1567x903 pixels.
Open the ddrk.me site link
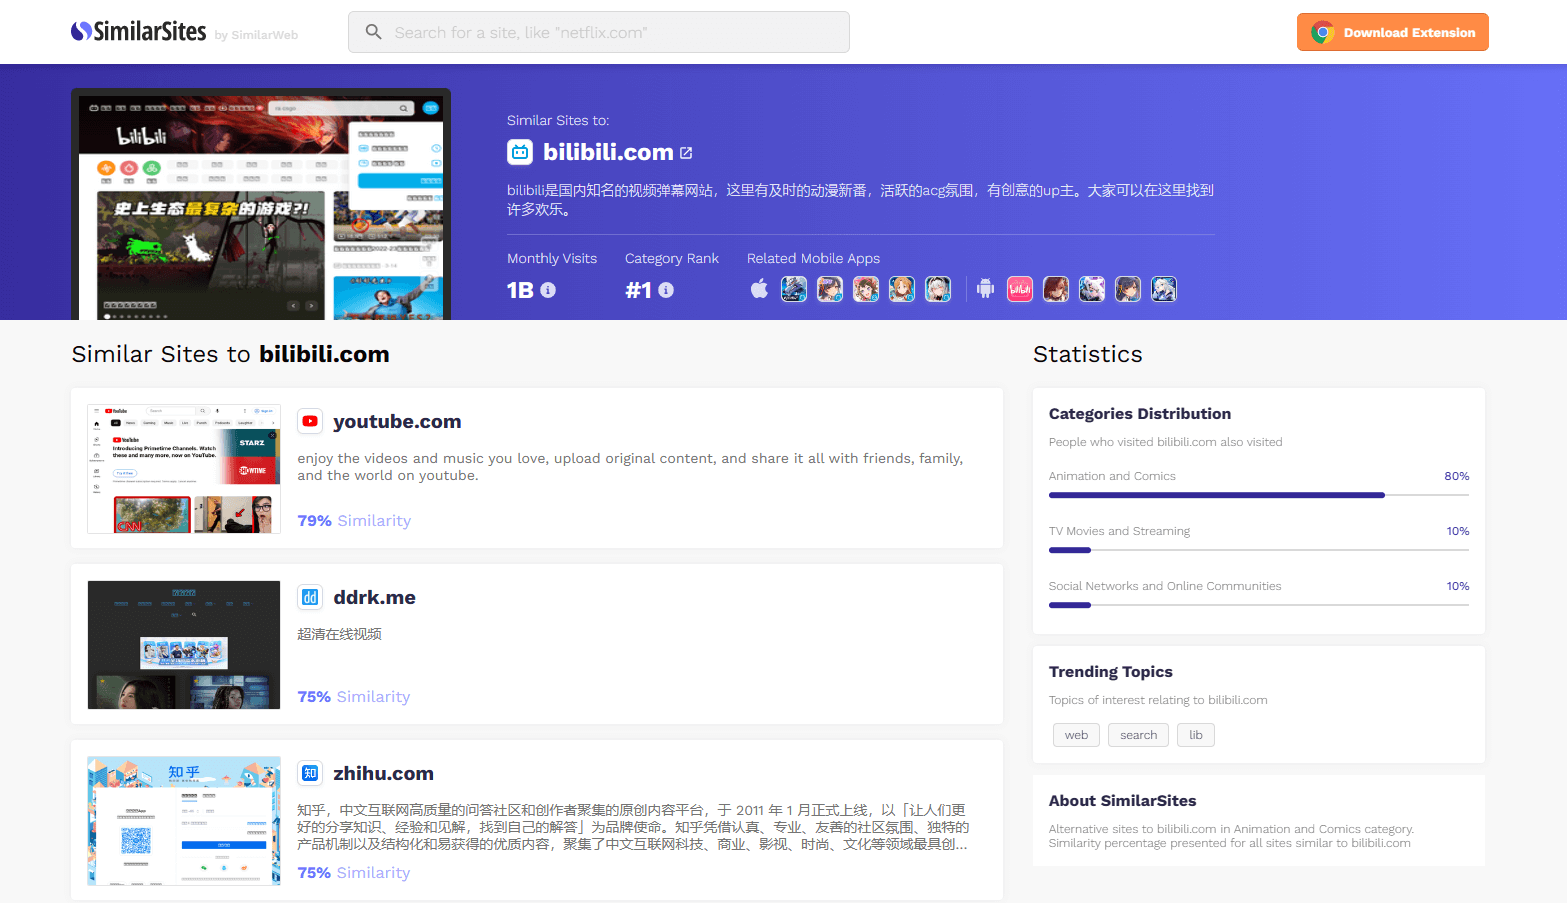click(374, 598)
